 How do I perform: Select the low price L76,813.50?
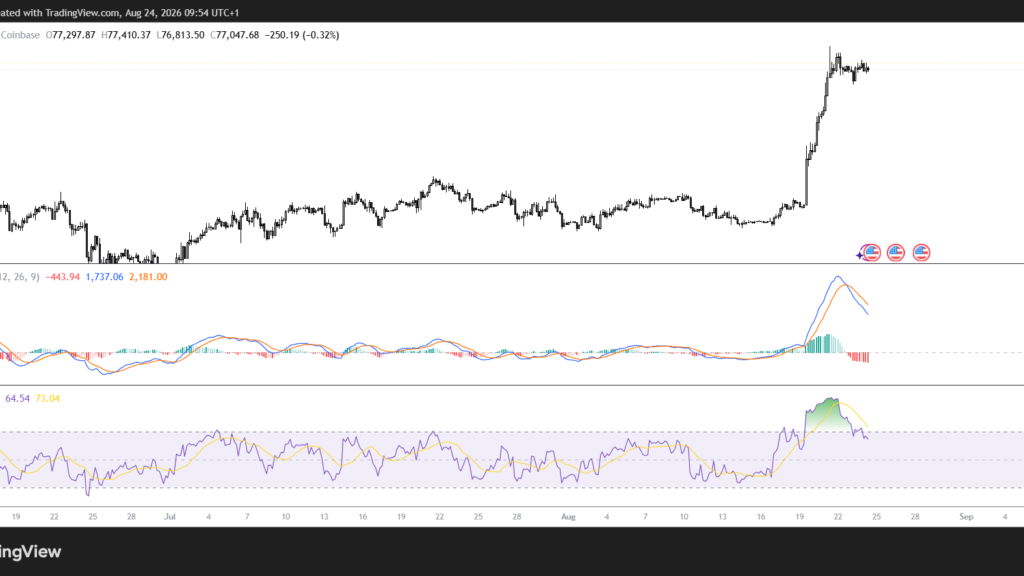[x=180, y=35]
